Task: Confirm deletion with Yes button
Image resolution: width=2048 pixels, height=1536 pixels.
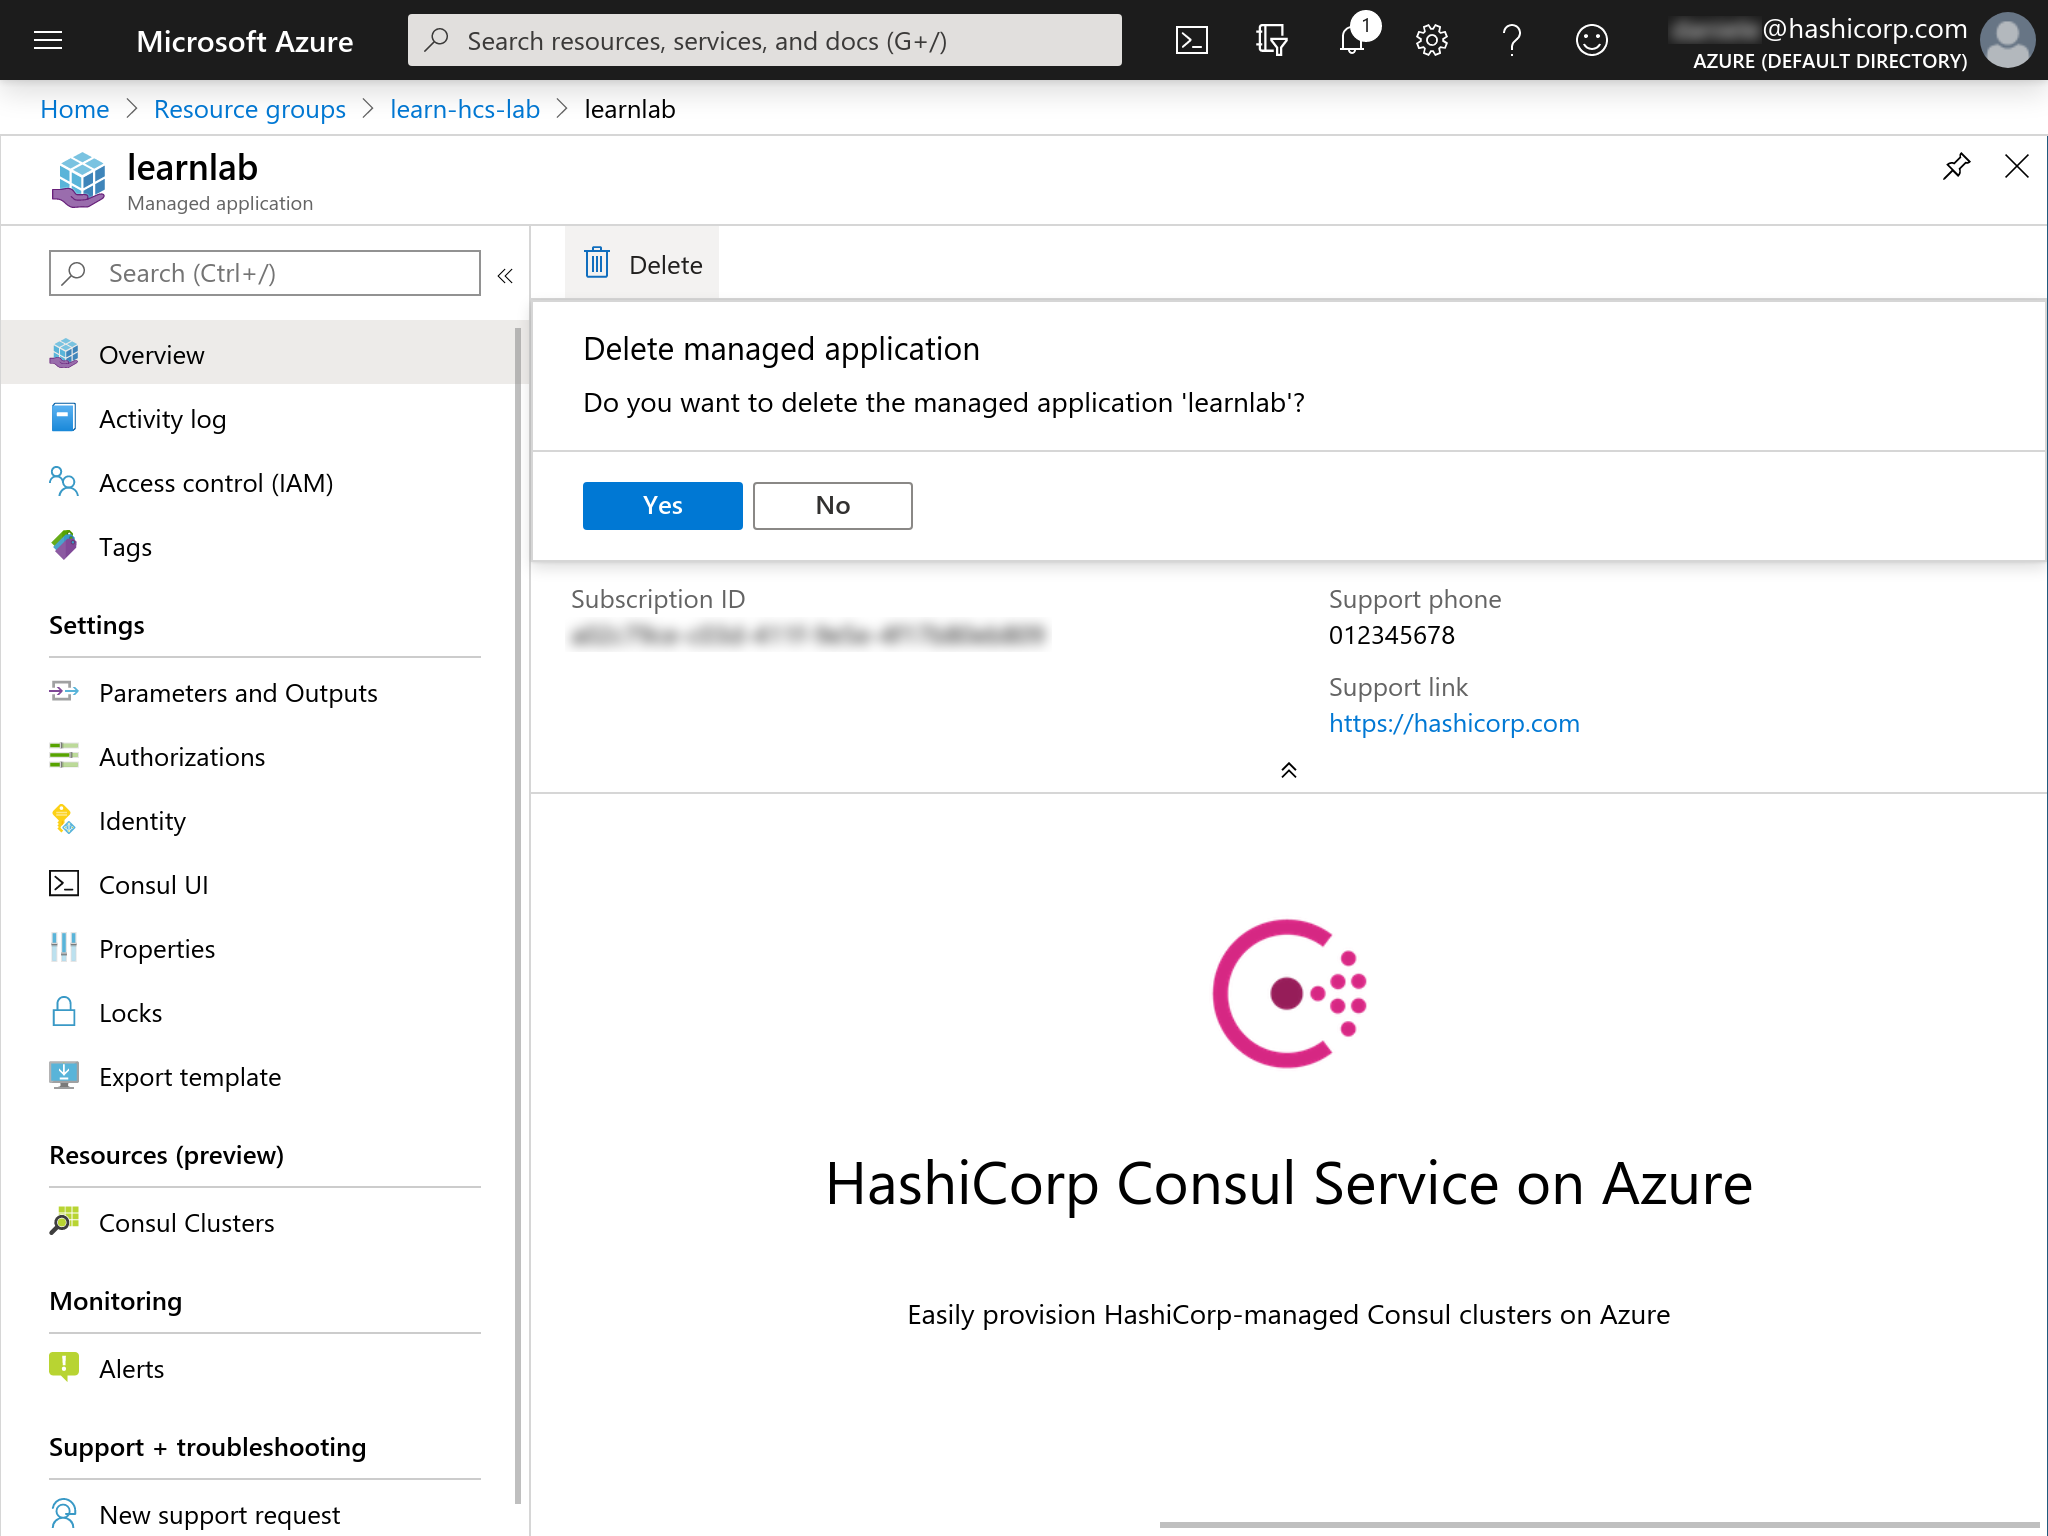Action: [662, 506]
